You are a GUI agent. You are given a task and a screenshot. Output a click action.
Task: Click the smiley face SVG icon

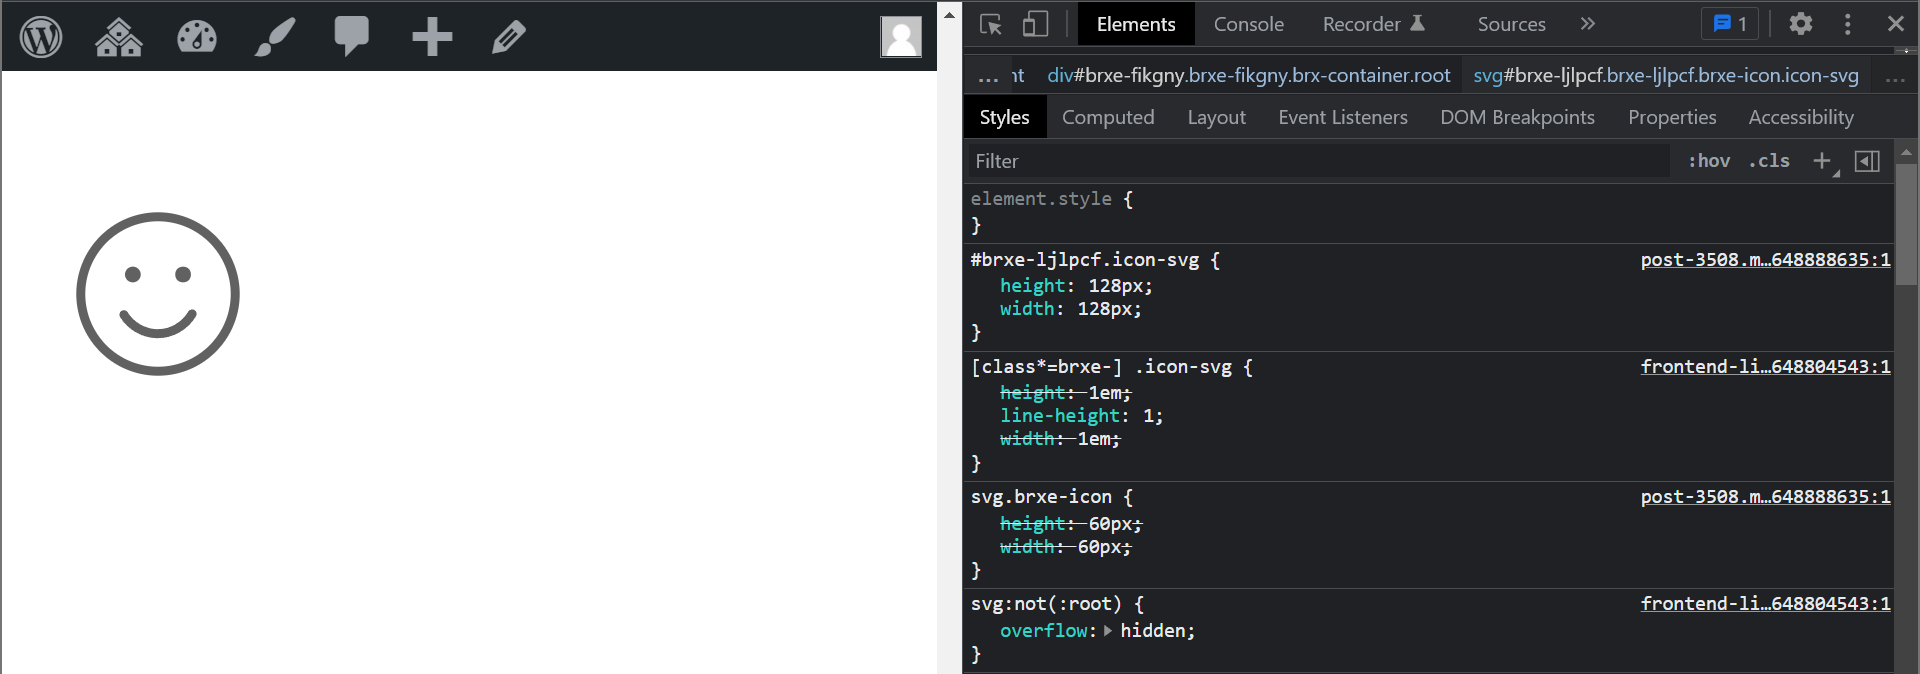[x=158, y=294]
